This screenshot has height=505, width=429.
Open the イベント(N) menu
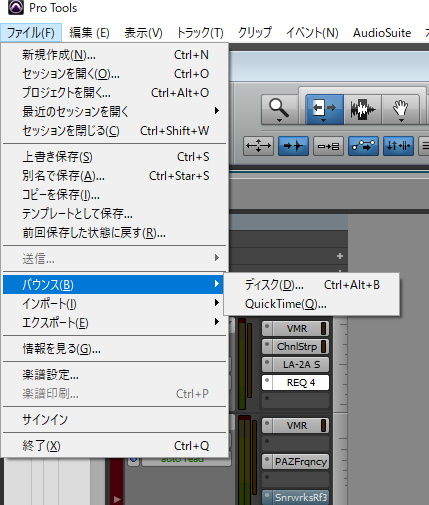312,33
